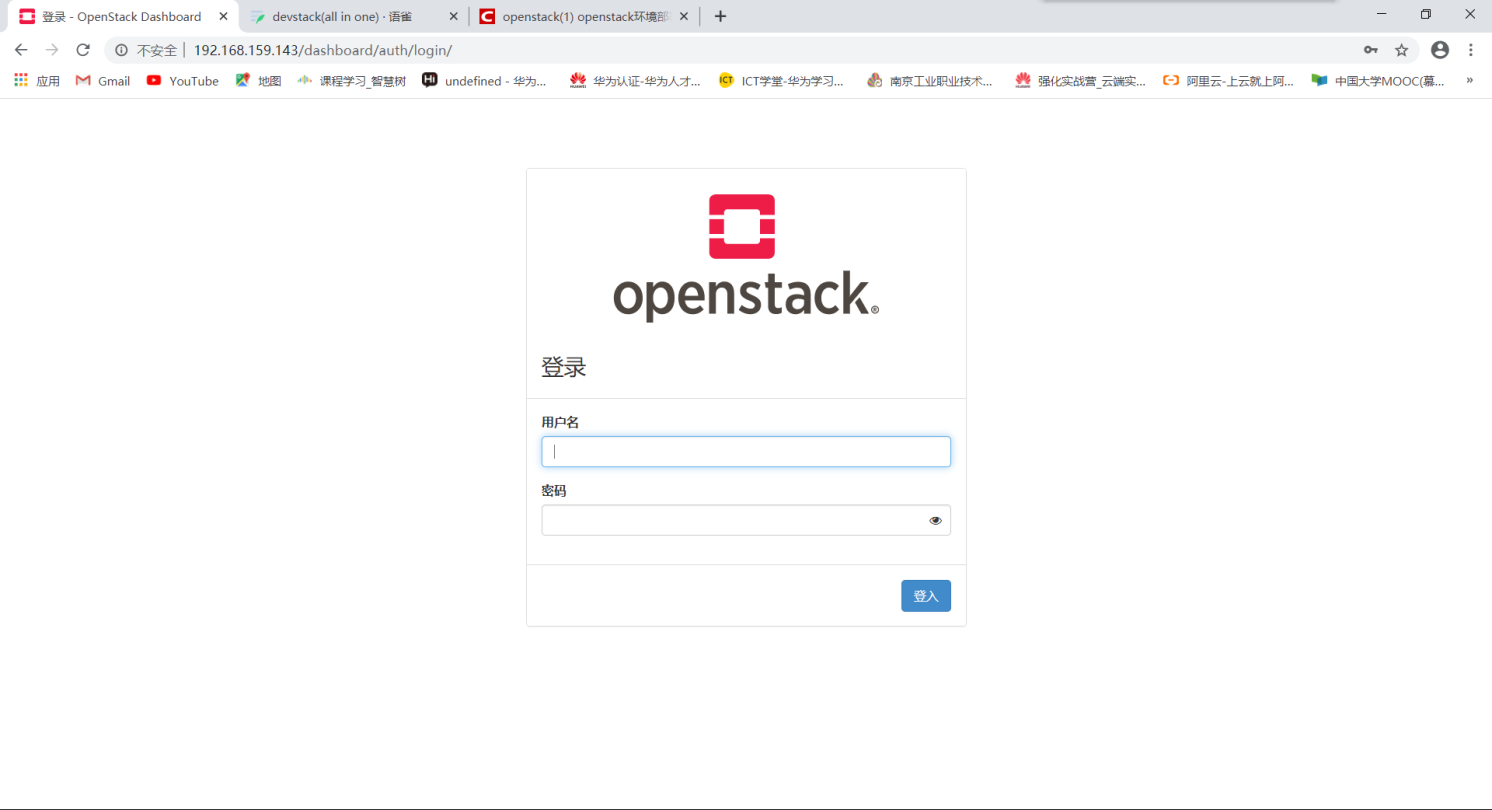
Task: Expand the bookmarks overflow chevron
Action: [1469, 81]
